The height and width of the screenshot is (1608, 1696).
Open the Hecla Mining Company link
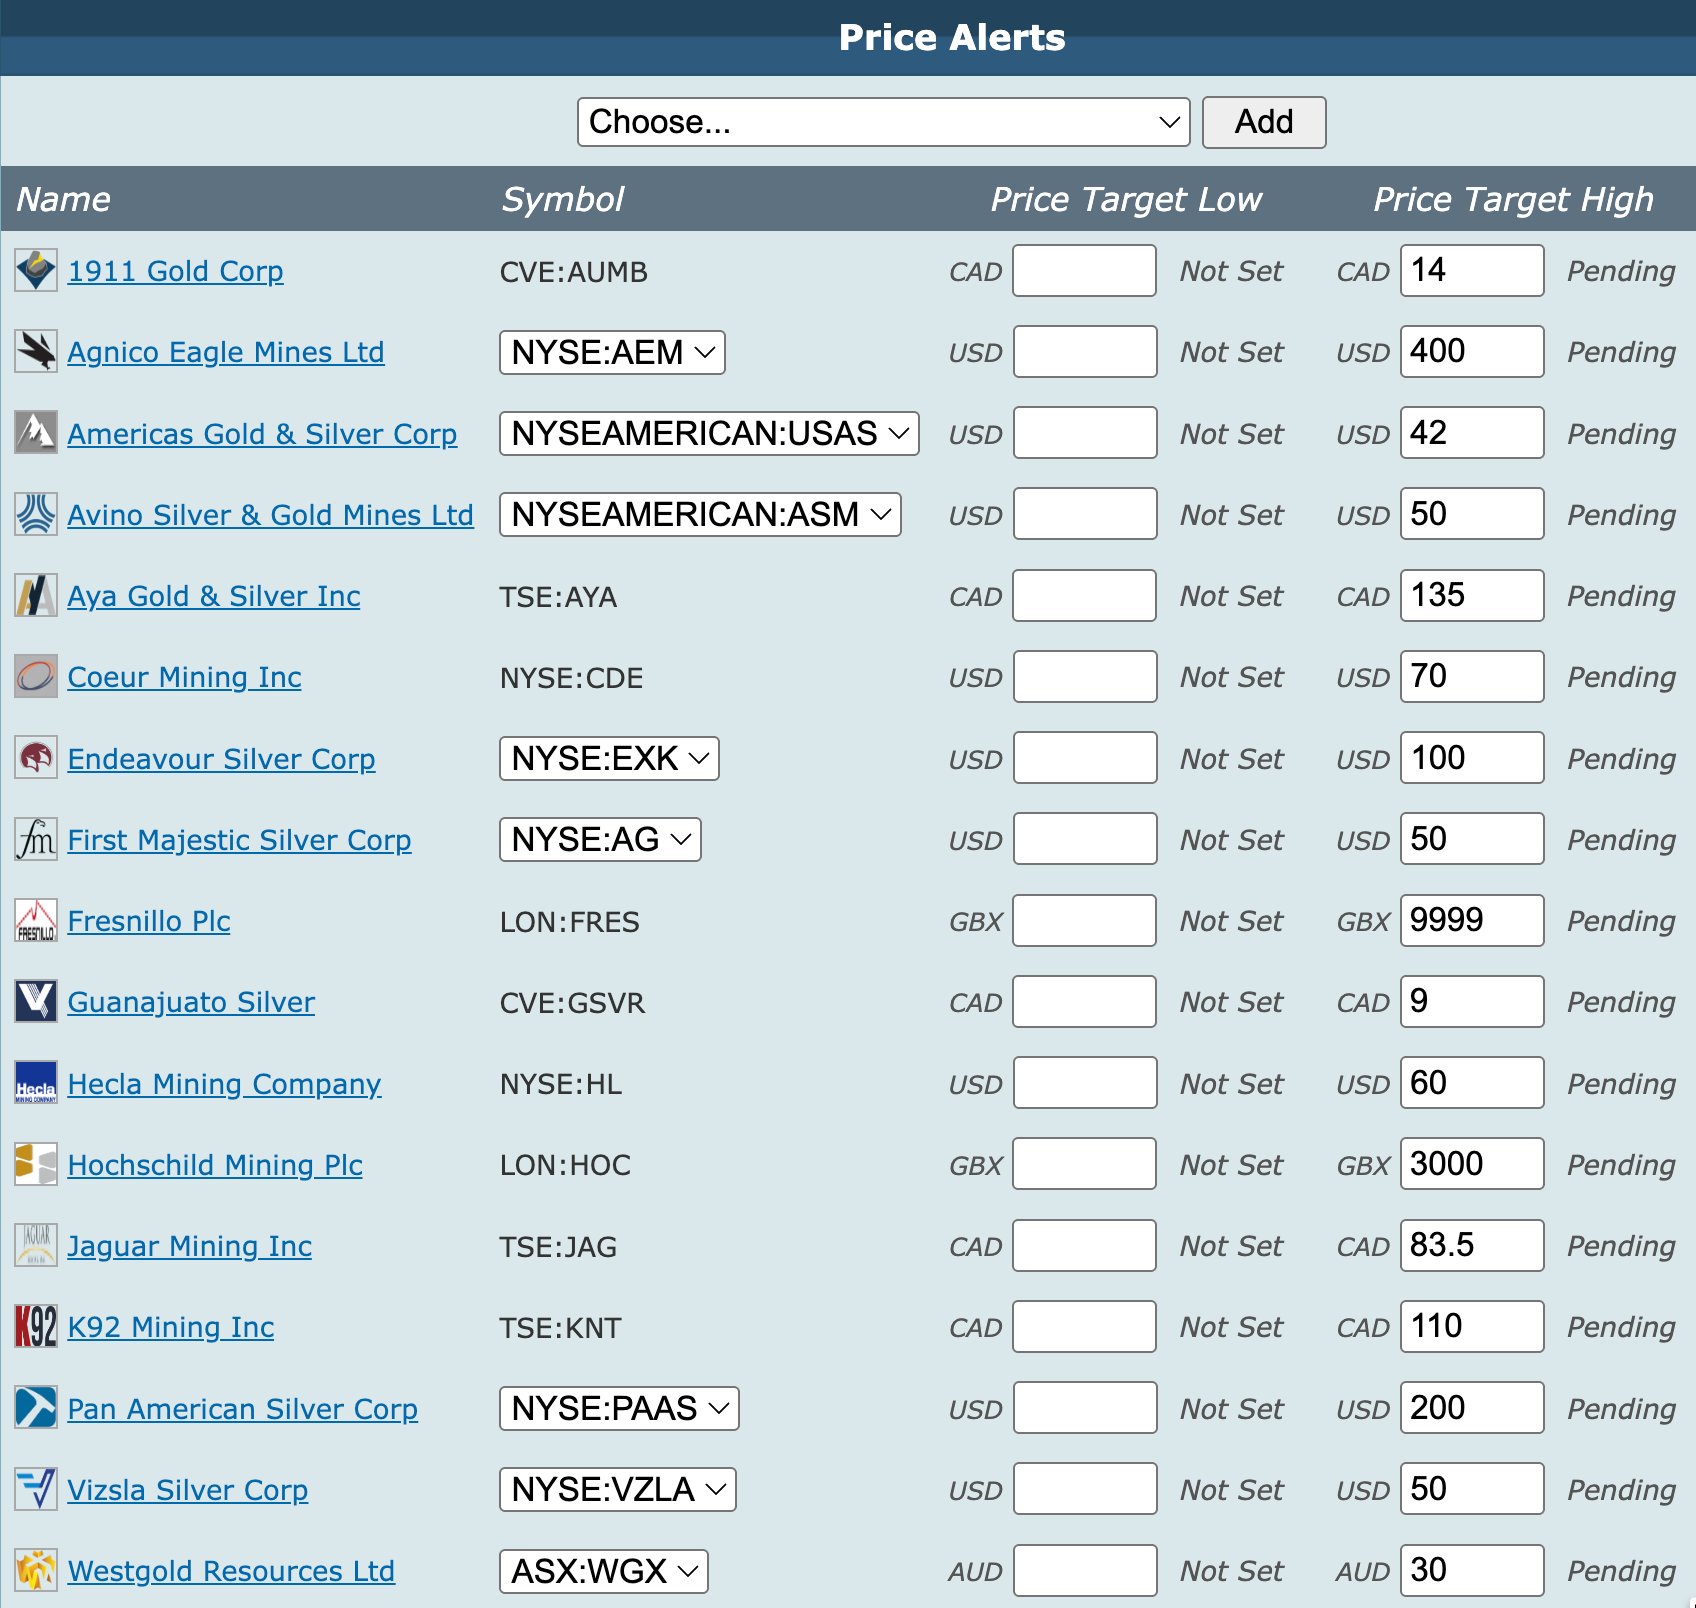click(x=224, y=1084)
